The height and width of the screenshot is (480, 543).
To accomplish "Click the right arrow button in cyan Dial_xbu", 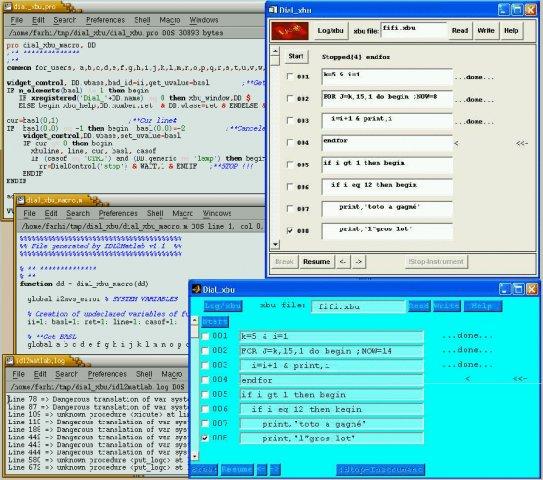I will (275, 470).
